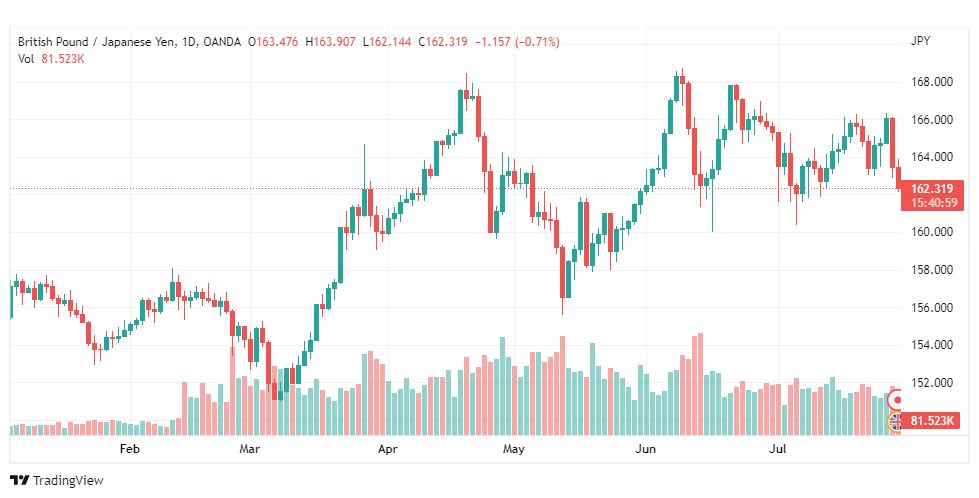
Task: Select the Vol indicator legend label
Action: tap(26, 58)
